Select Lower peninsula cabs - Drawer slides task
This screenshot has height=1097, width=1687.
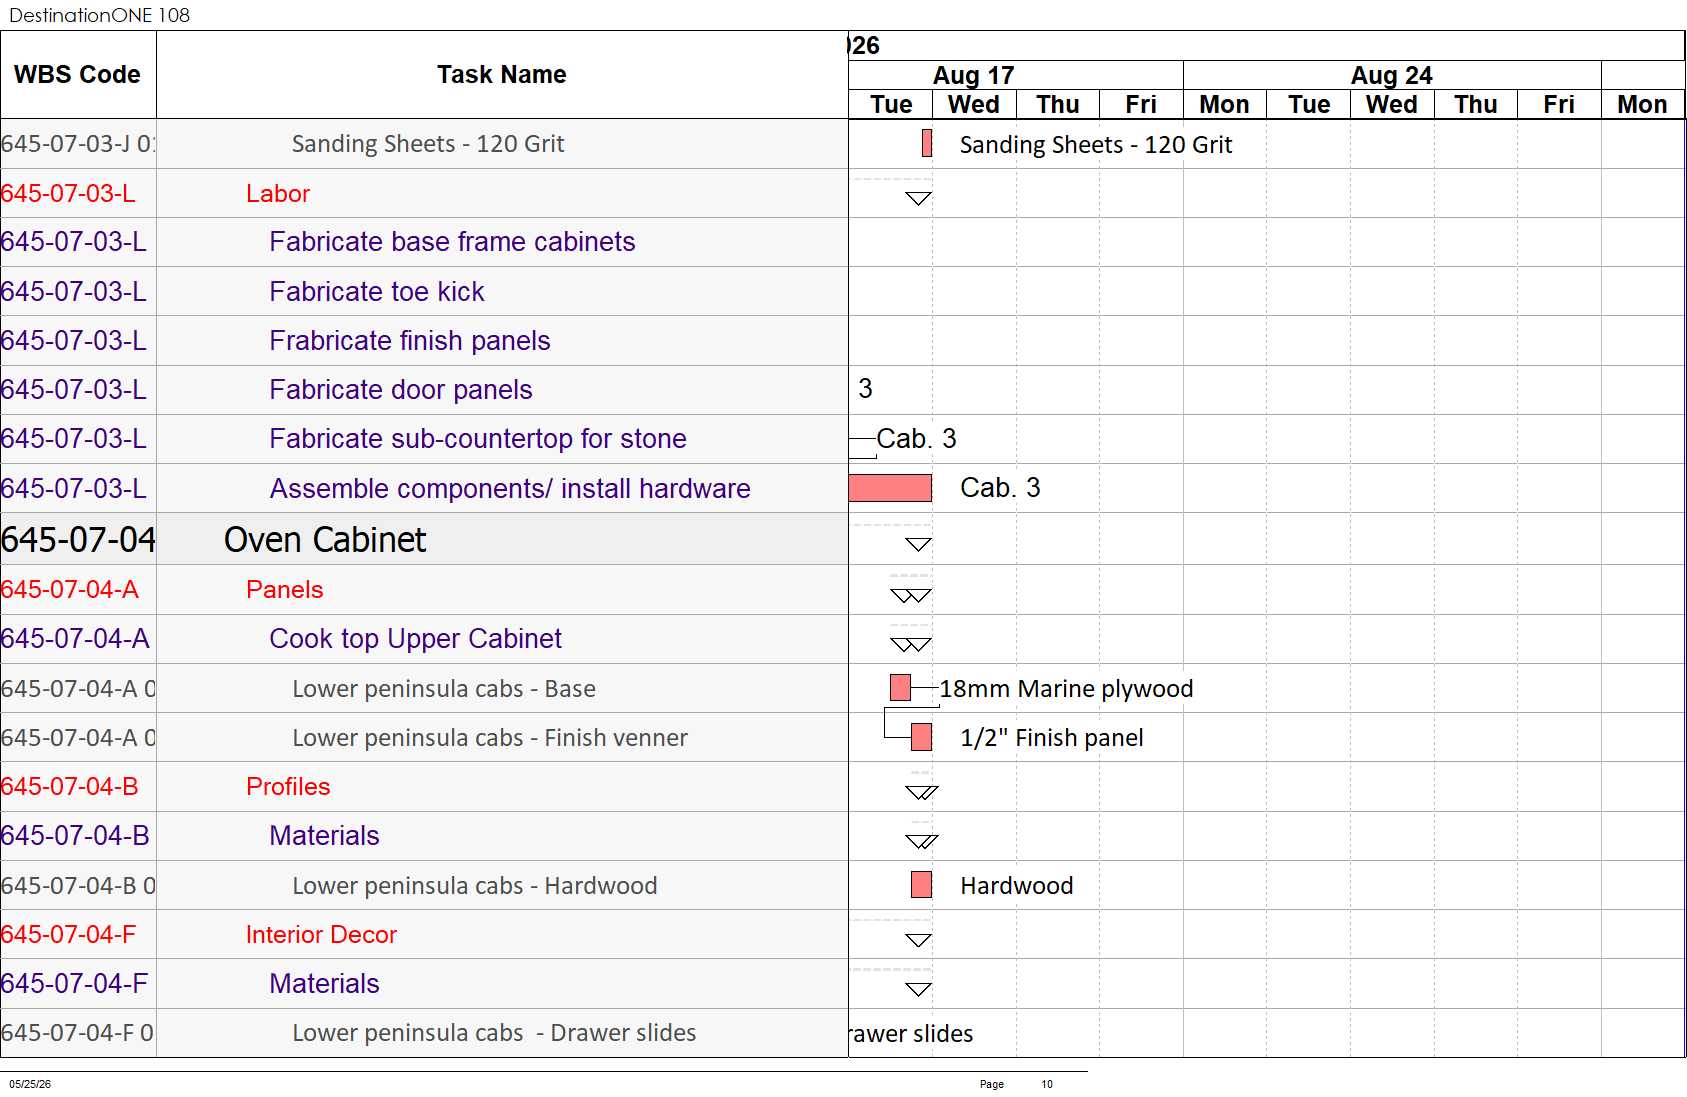pos(494,1032)
